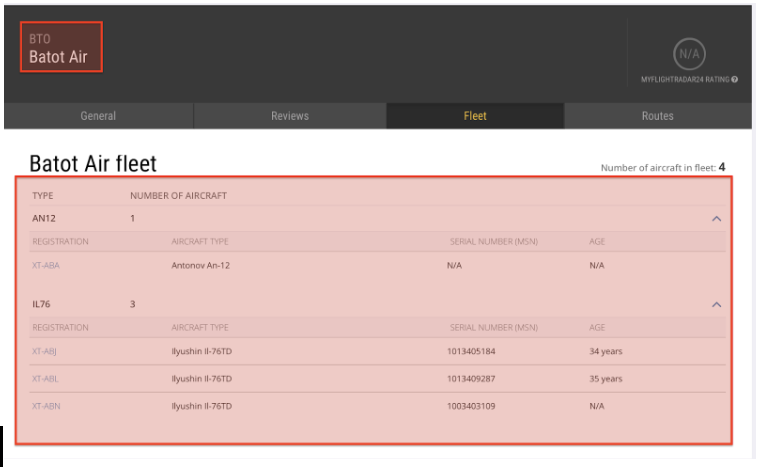Click the Batot Air airline name header
The width and height of the screenshot is (765, 471).
(58, 57)
